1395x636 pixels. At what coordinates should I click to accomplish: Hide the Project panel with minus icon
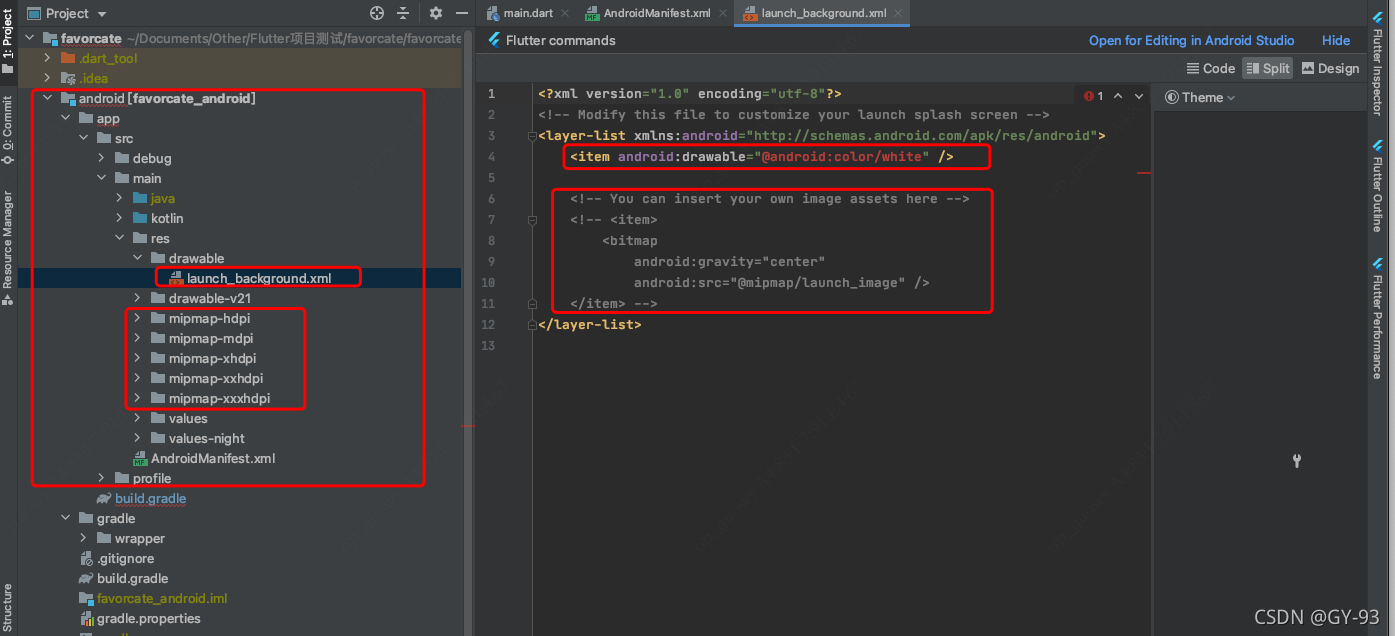click(x=461, y=13)
